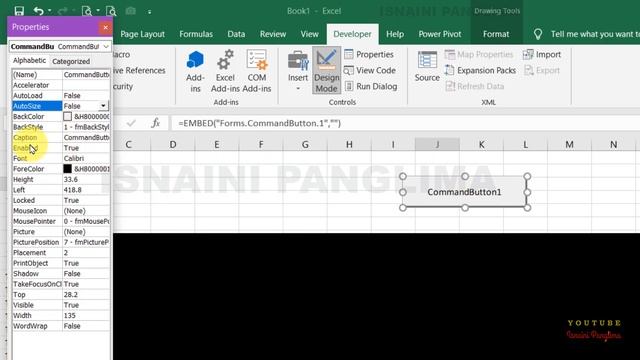Switch to the Page Layout tab
This screenshot has height=360, width=640.
pos(142,34)
